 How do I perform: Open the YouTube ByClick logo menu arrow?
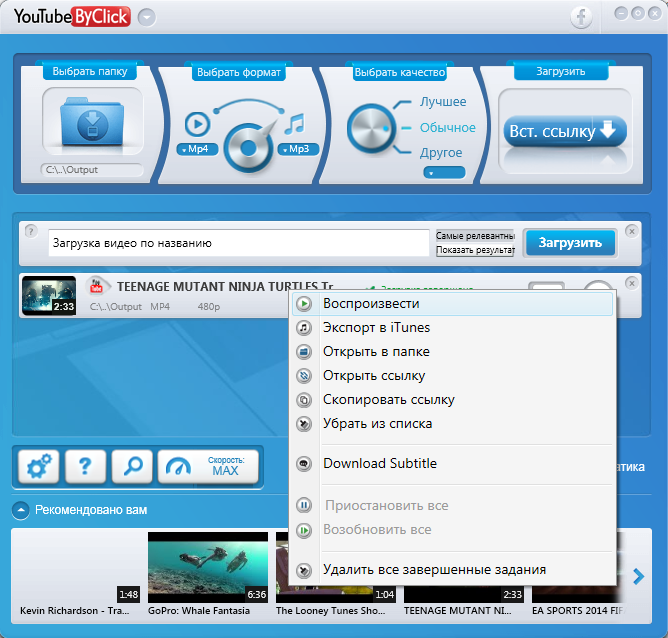[147, 18]
